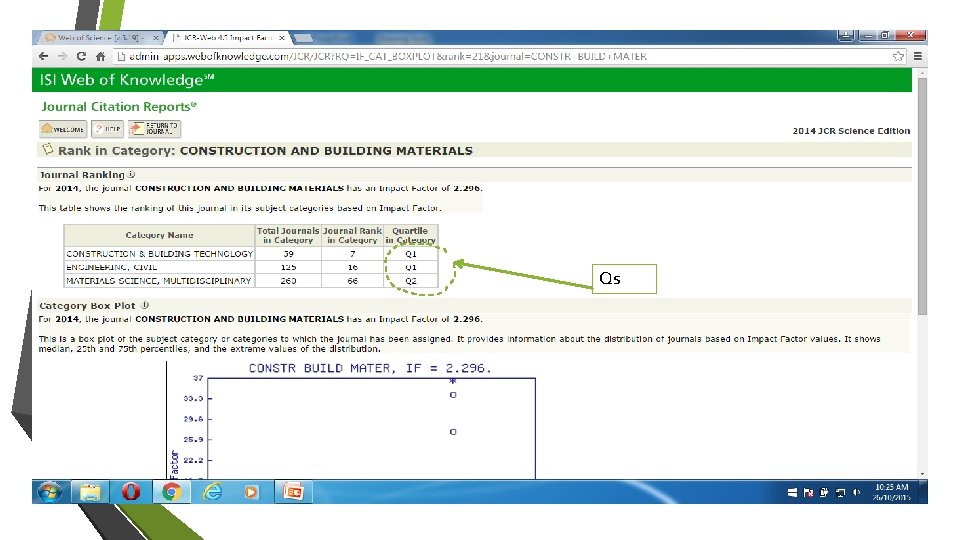Open the Windows Start button

(x=50, y=492)
